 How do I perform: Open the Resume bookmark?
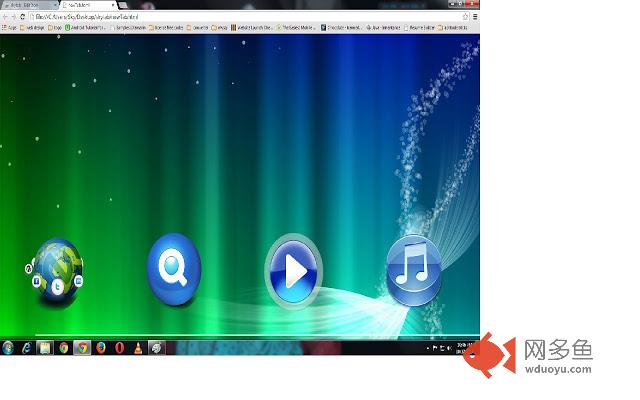click(419, 28)
